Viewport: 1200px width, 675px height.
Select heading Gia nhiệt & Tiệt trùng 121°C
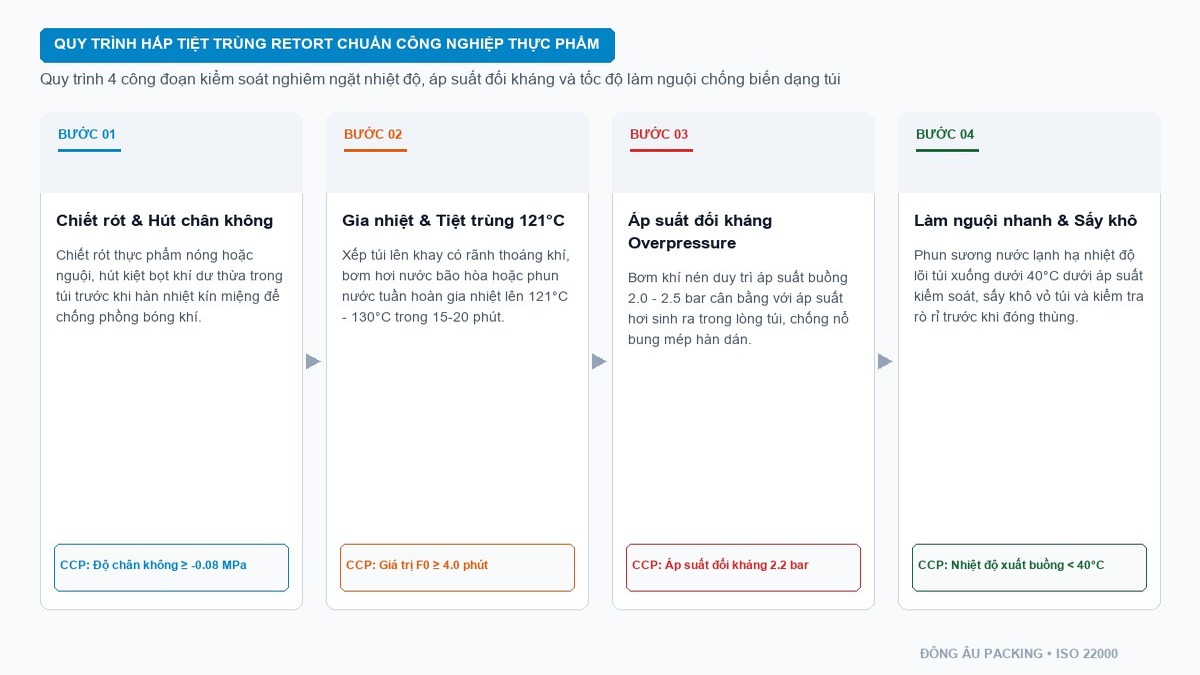[x=453, y=221]
